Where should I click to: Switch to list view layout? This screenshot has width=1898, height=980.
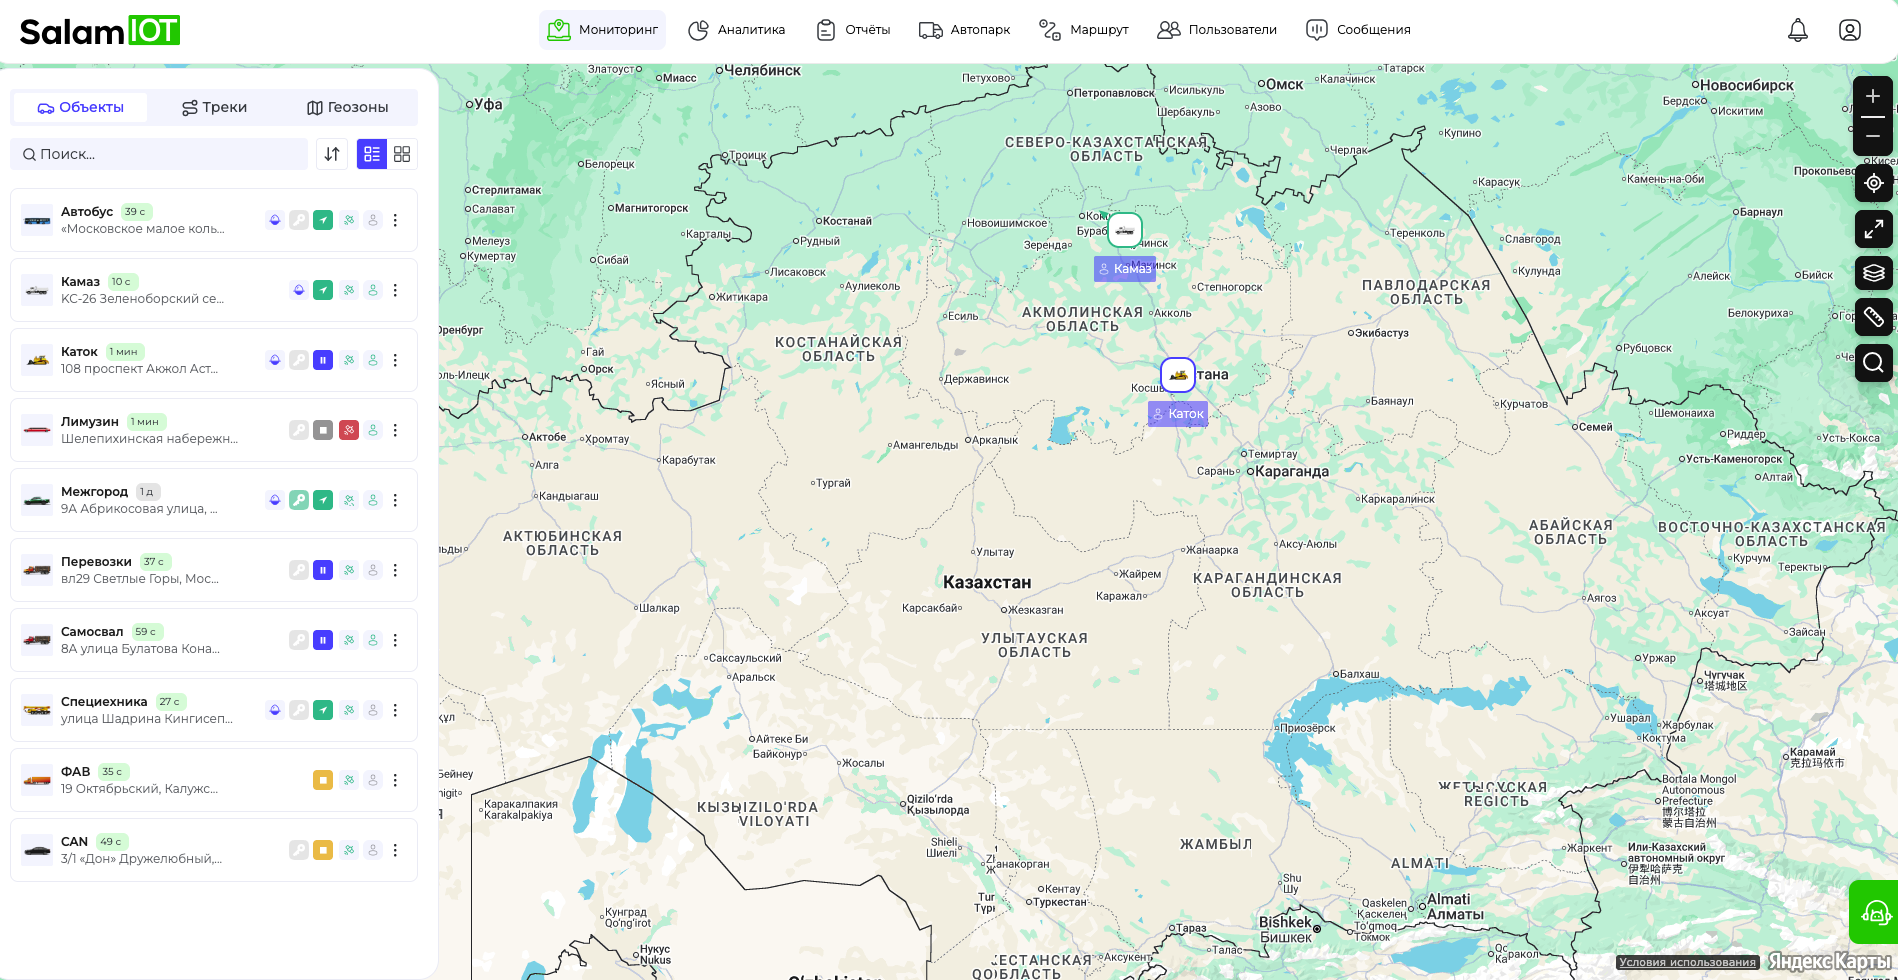(372, 154)
